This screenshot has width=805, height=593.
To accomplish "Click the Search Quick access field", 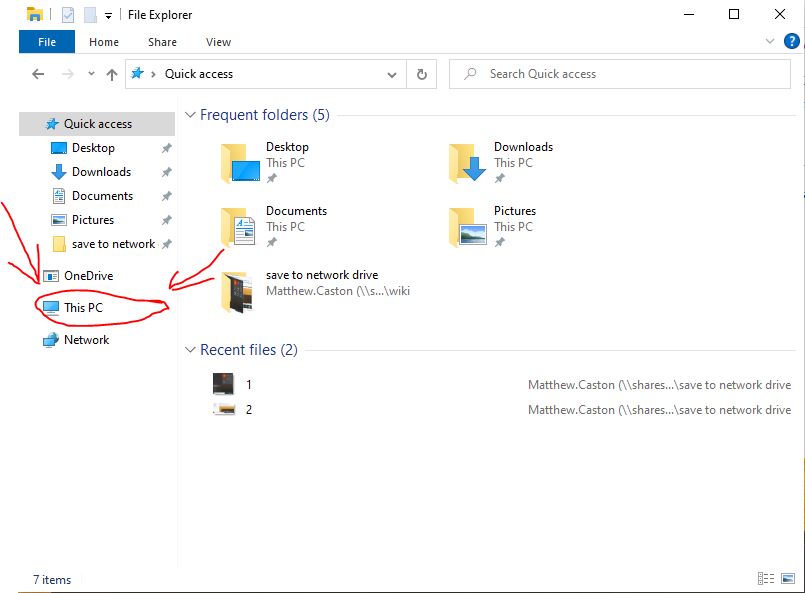I will pyautogui.click(x=620, y=74).
